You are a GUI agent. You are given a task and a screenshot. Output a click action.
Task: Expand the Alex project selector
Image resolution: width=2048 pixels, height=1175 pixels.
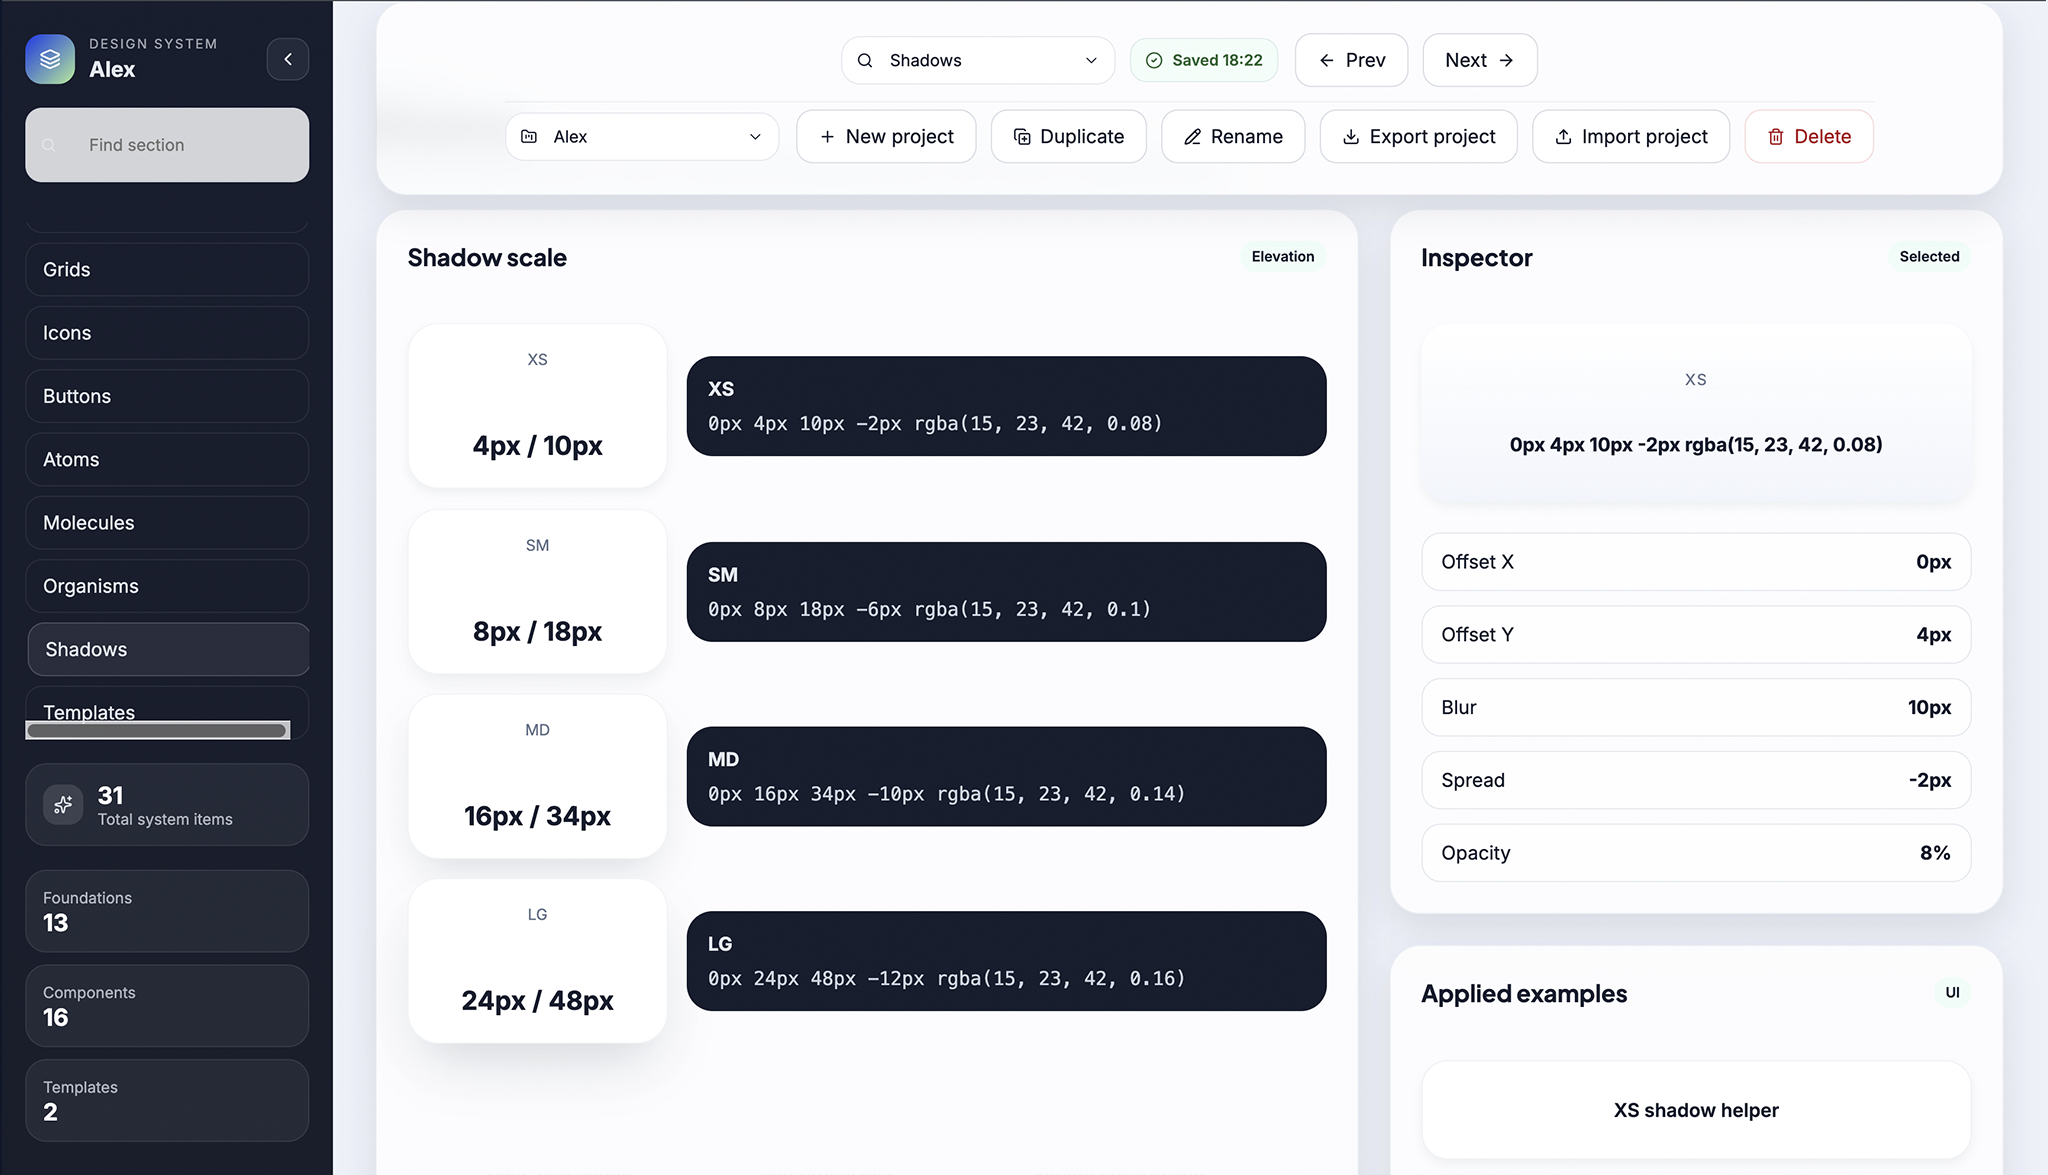[641, 137]
